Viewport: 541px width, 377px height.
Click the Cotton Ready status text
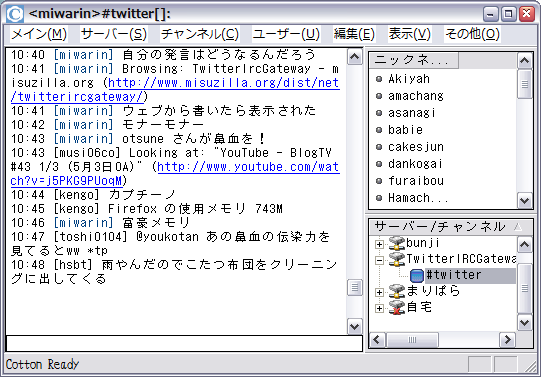tap(42, 364)
